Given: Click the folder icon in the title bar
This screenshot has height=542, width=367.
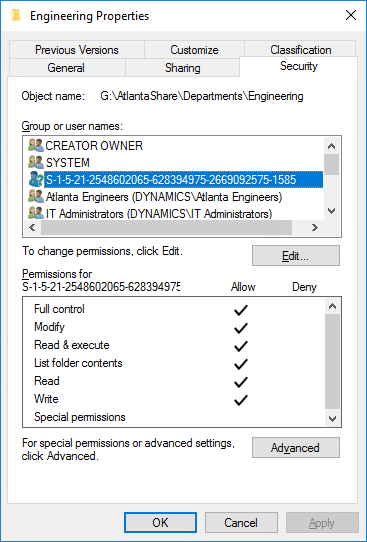Looking at the screenshot, I should (16, 16).
